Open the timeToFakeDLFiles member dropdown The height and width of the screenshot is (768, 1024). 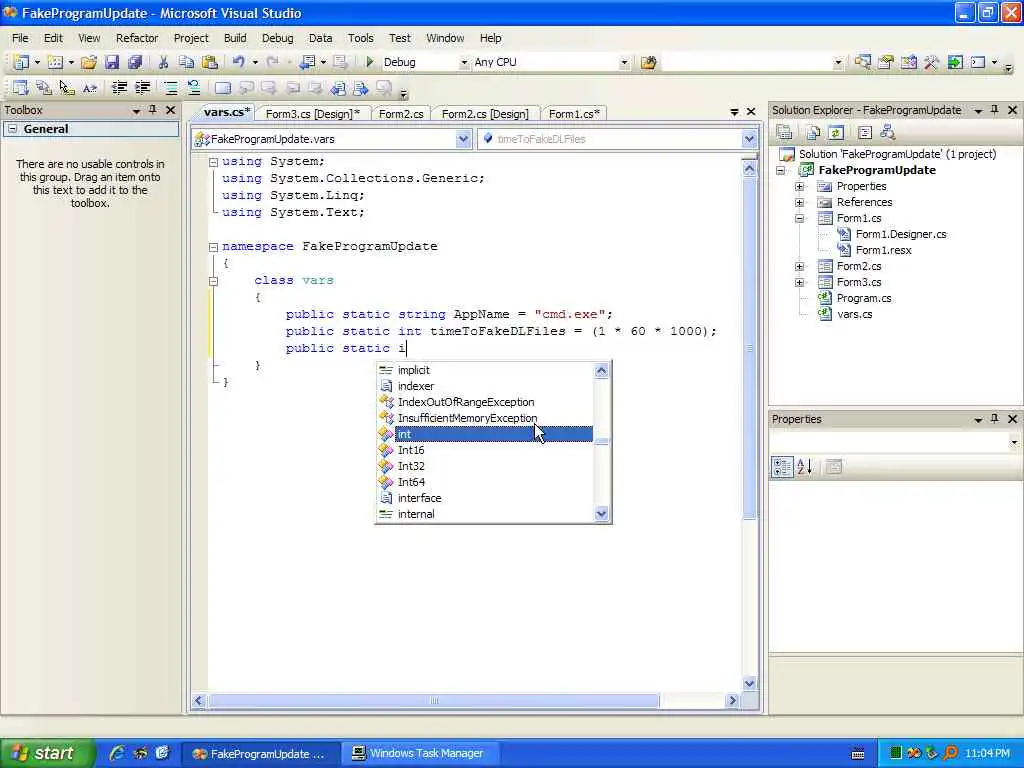click(748, 138)
